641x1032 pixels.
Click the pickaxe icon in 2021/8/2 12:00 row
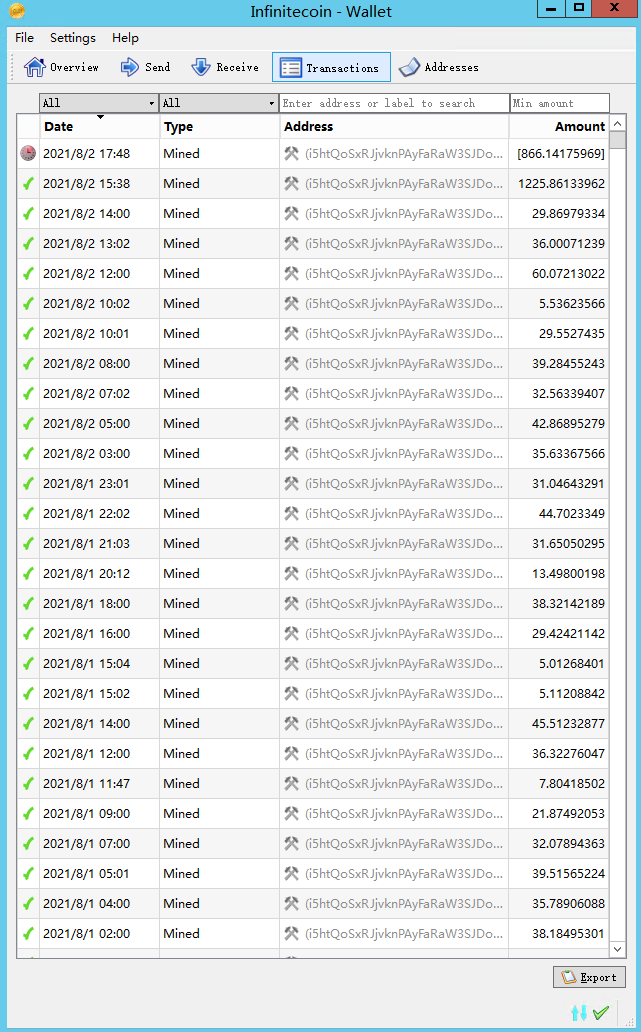point(291,274)
